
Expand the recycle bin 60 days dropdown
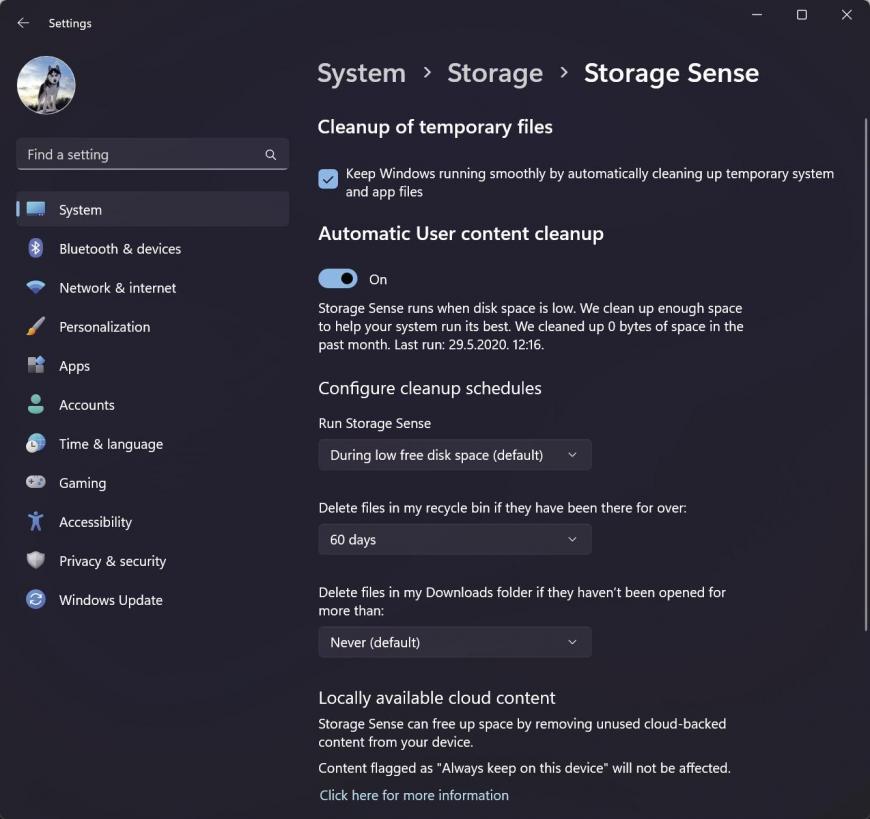click(x=455, y=539)
